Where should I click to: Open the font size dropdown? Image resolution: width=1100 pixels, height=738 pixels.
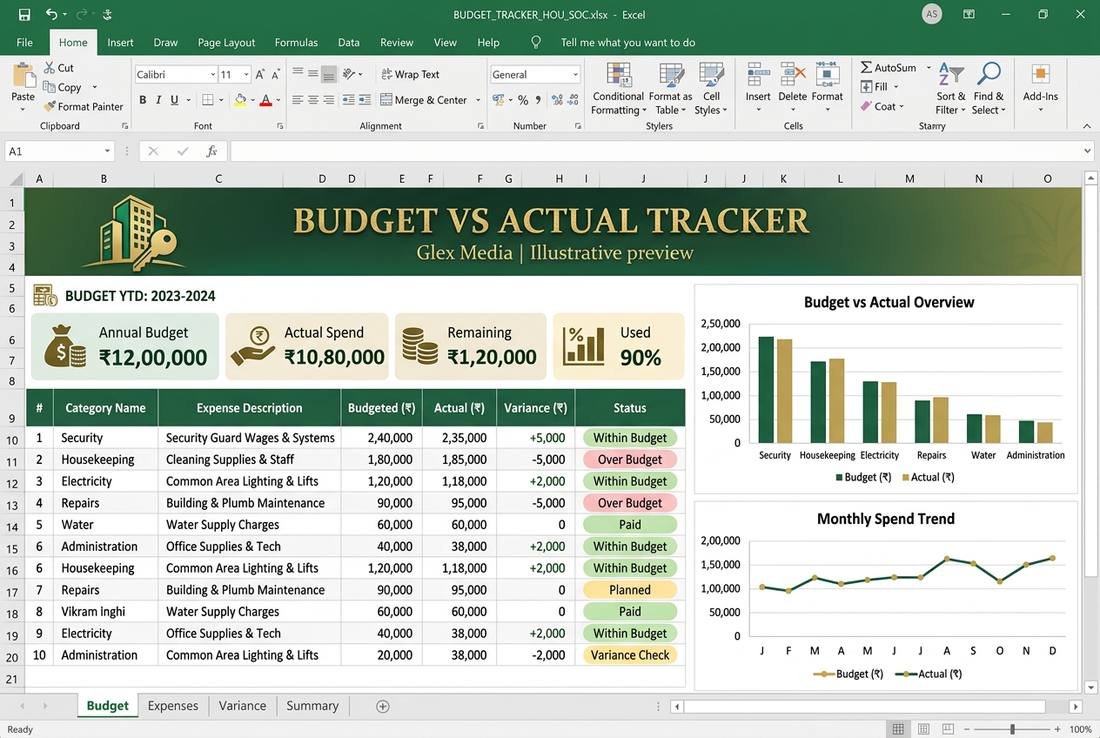tap(246, 74)
